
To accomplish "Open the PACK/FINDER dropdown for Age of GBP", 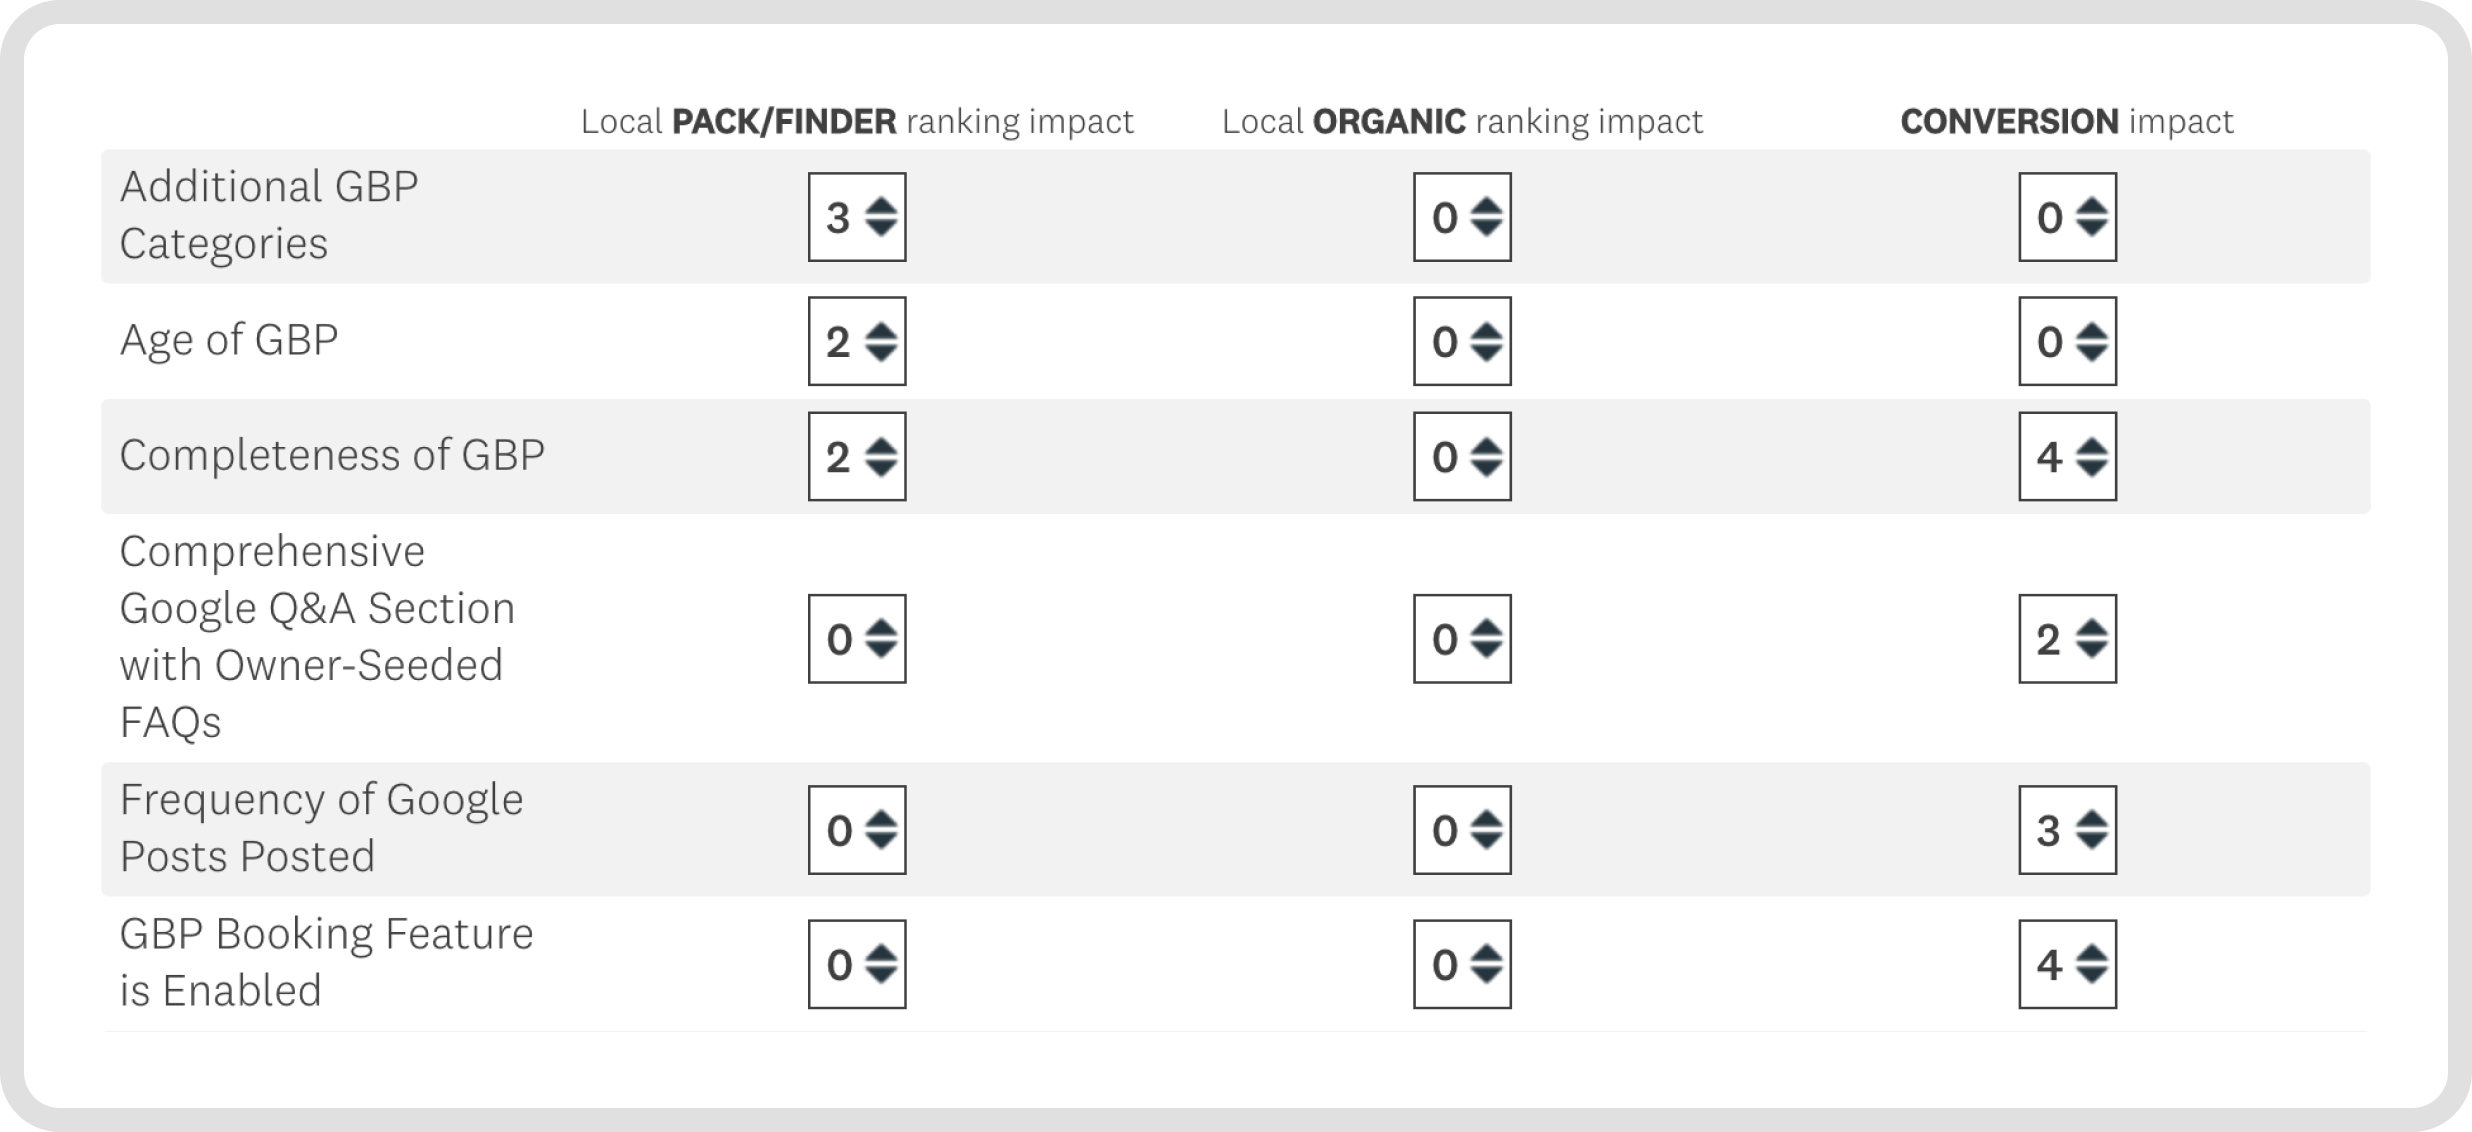I will tap(857, 341).
